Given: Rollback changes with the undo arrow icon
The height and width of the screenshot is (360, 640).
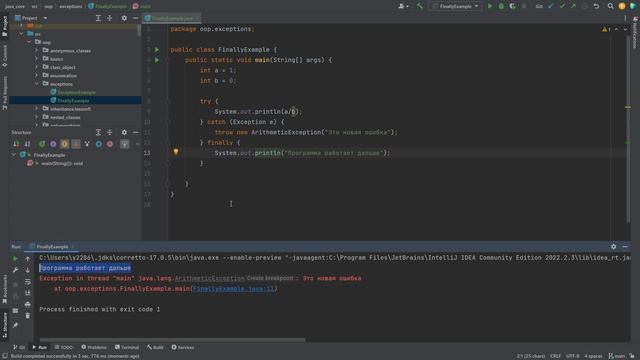Looking at the screenshot, I should point(596,6).
